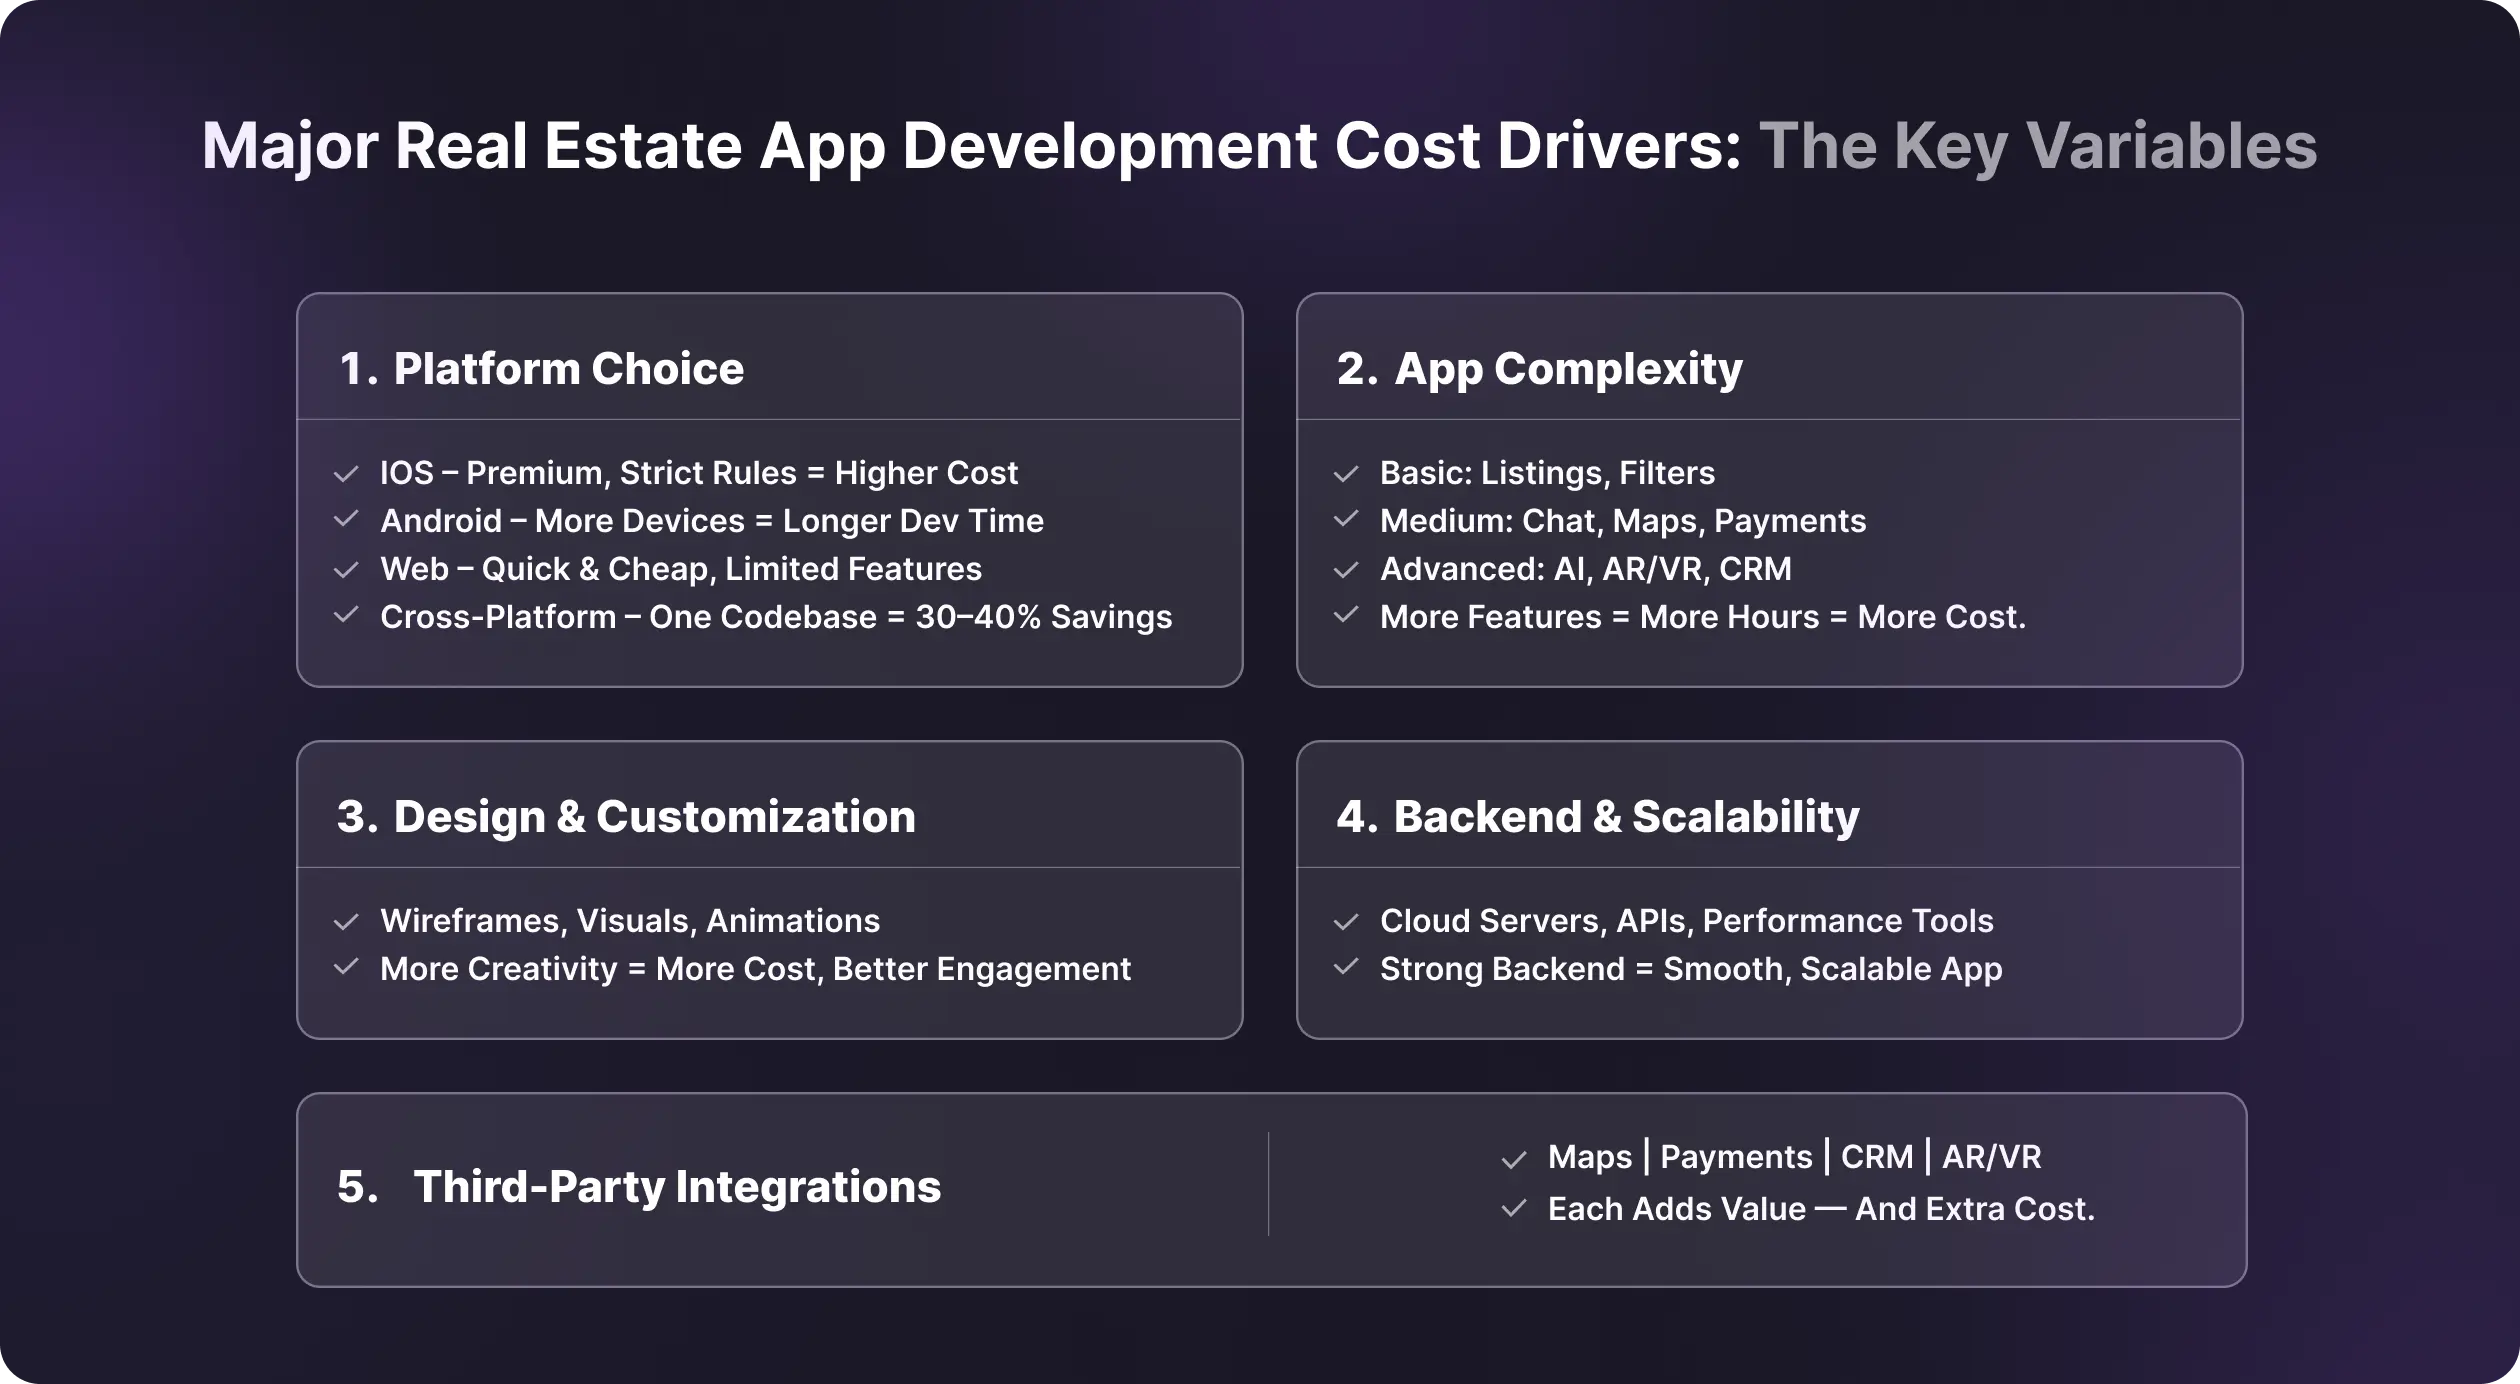
Task: Click the Medium: Chat, Maps, Payments bullet text
Action: pos(1623,521)
